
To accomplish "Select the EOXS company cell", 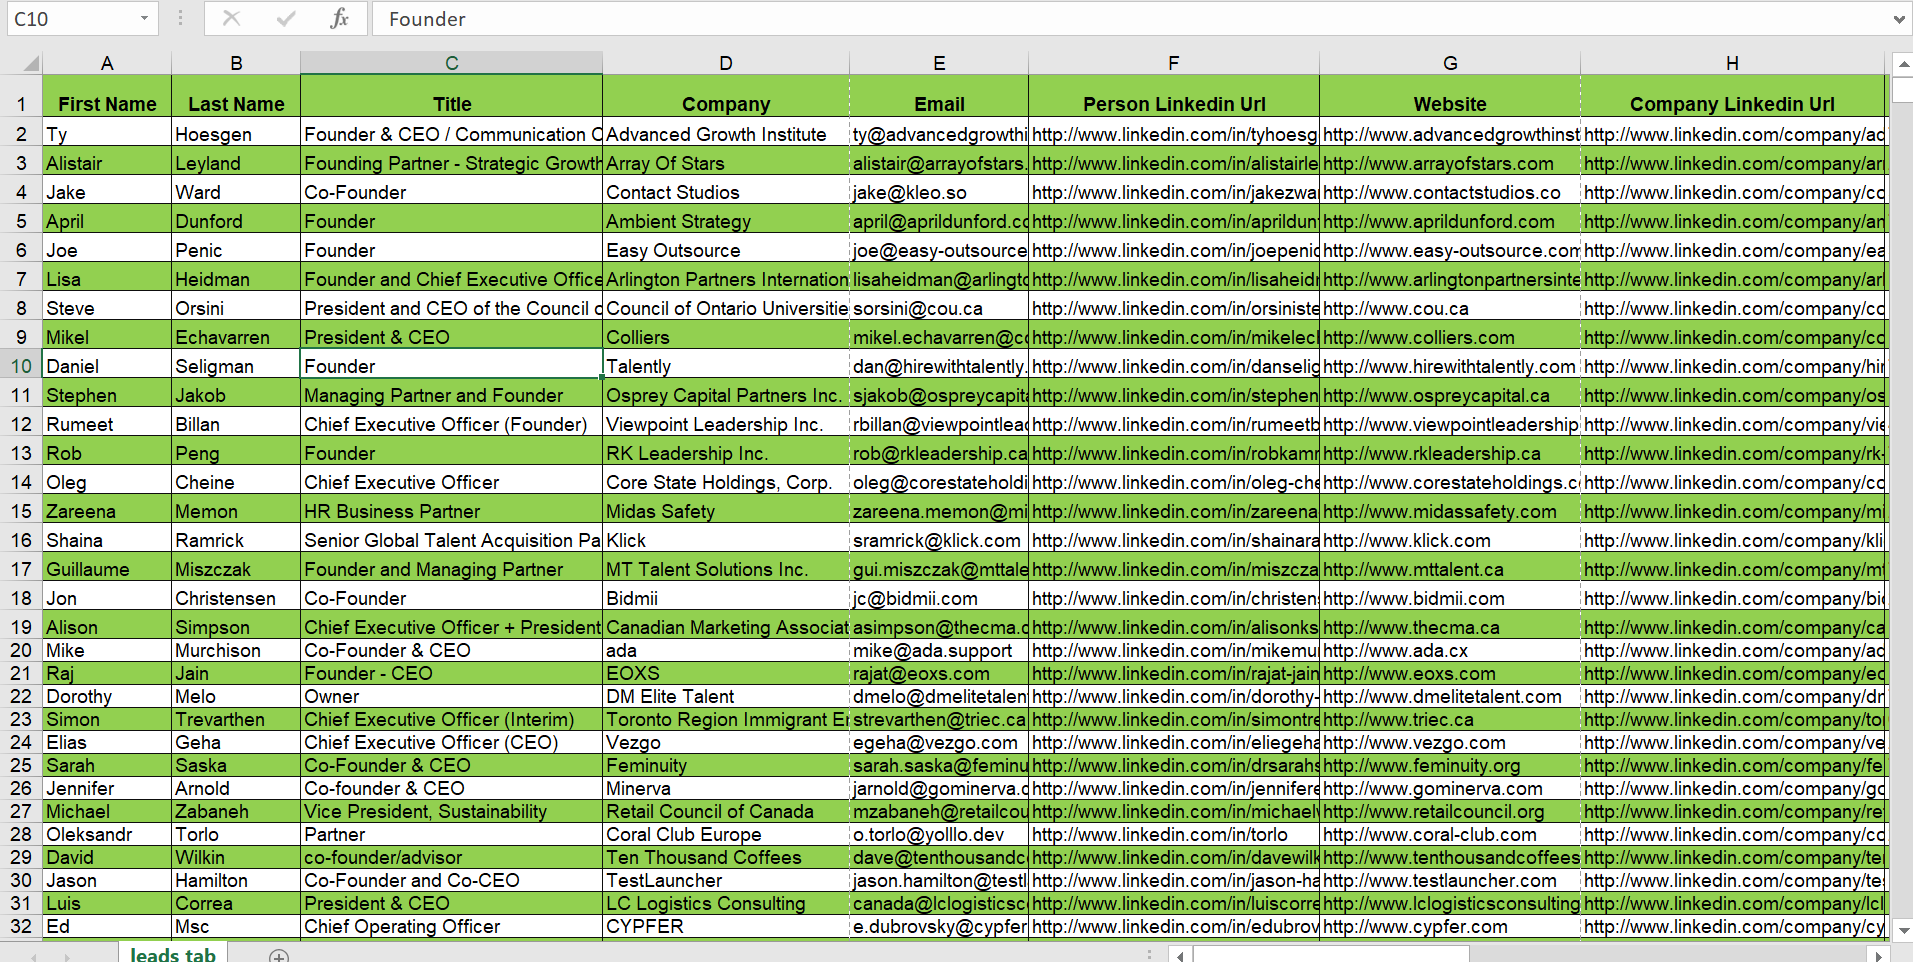I will [x=726, y=673].
